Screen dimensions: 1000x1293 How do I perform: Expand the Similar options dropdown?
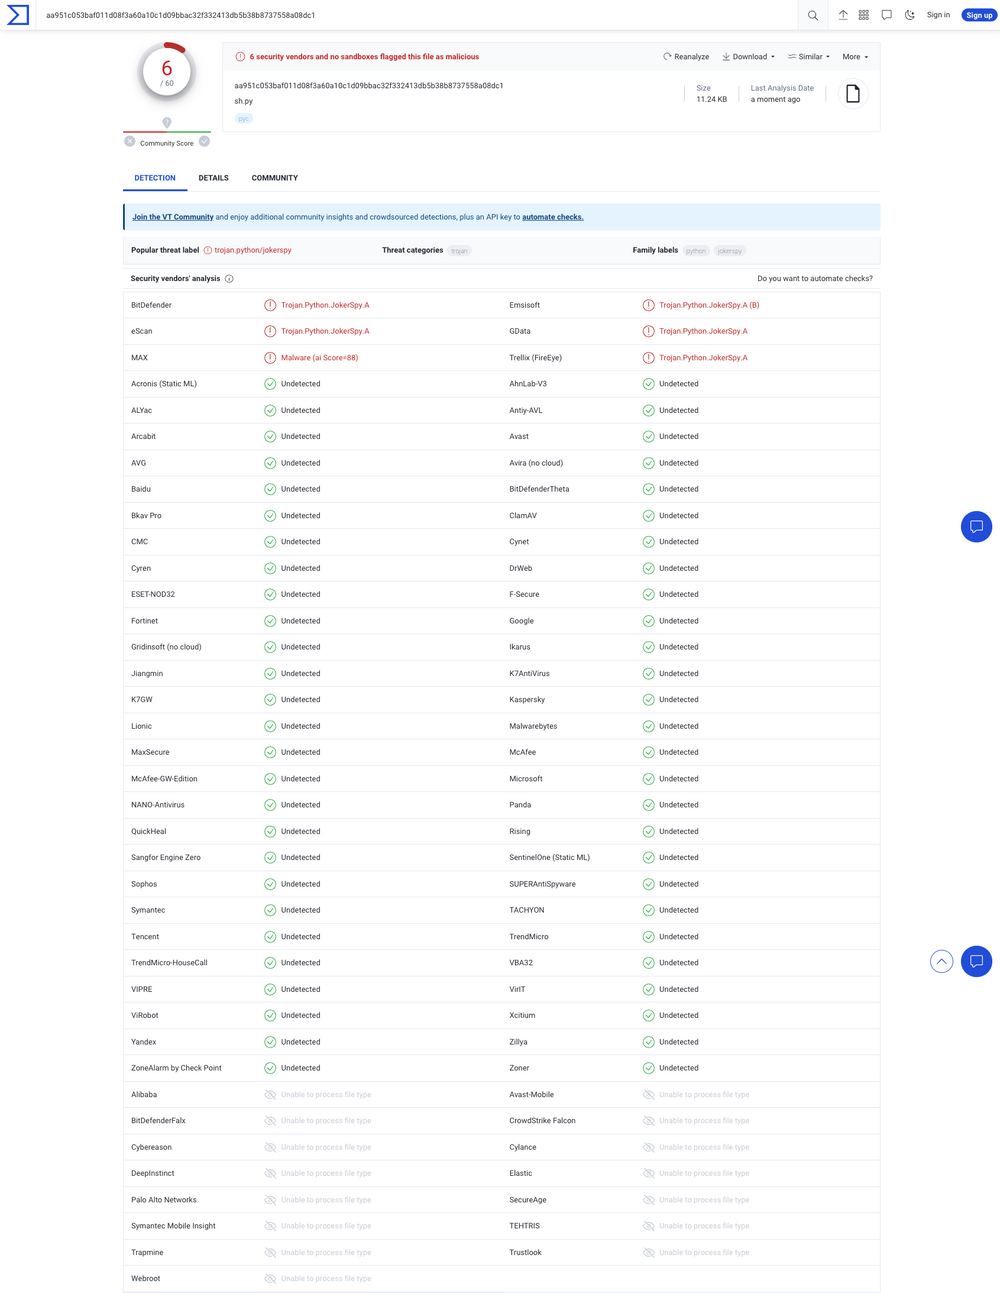(x=808, y=56)
